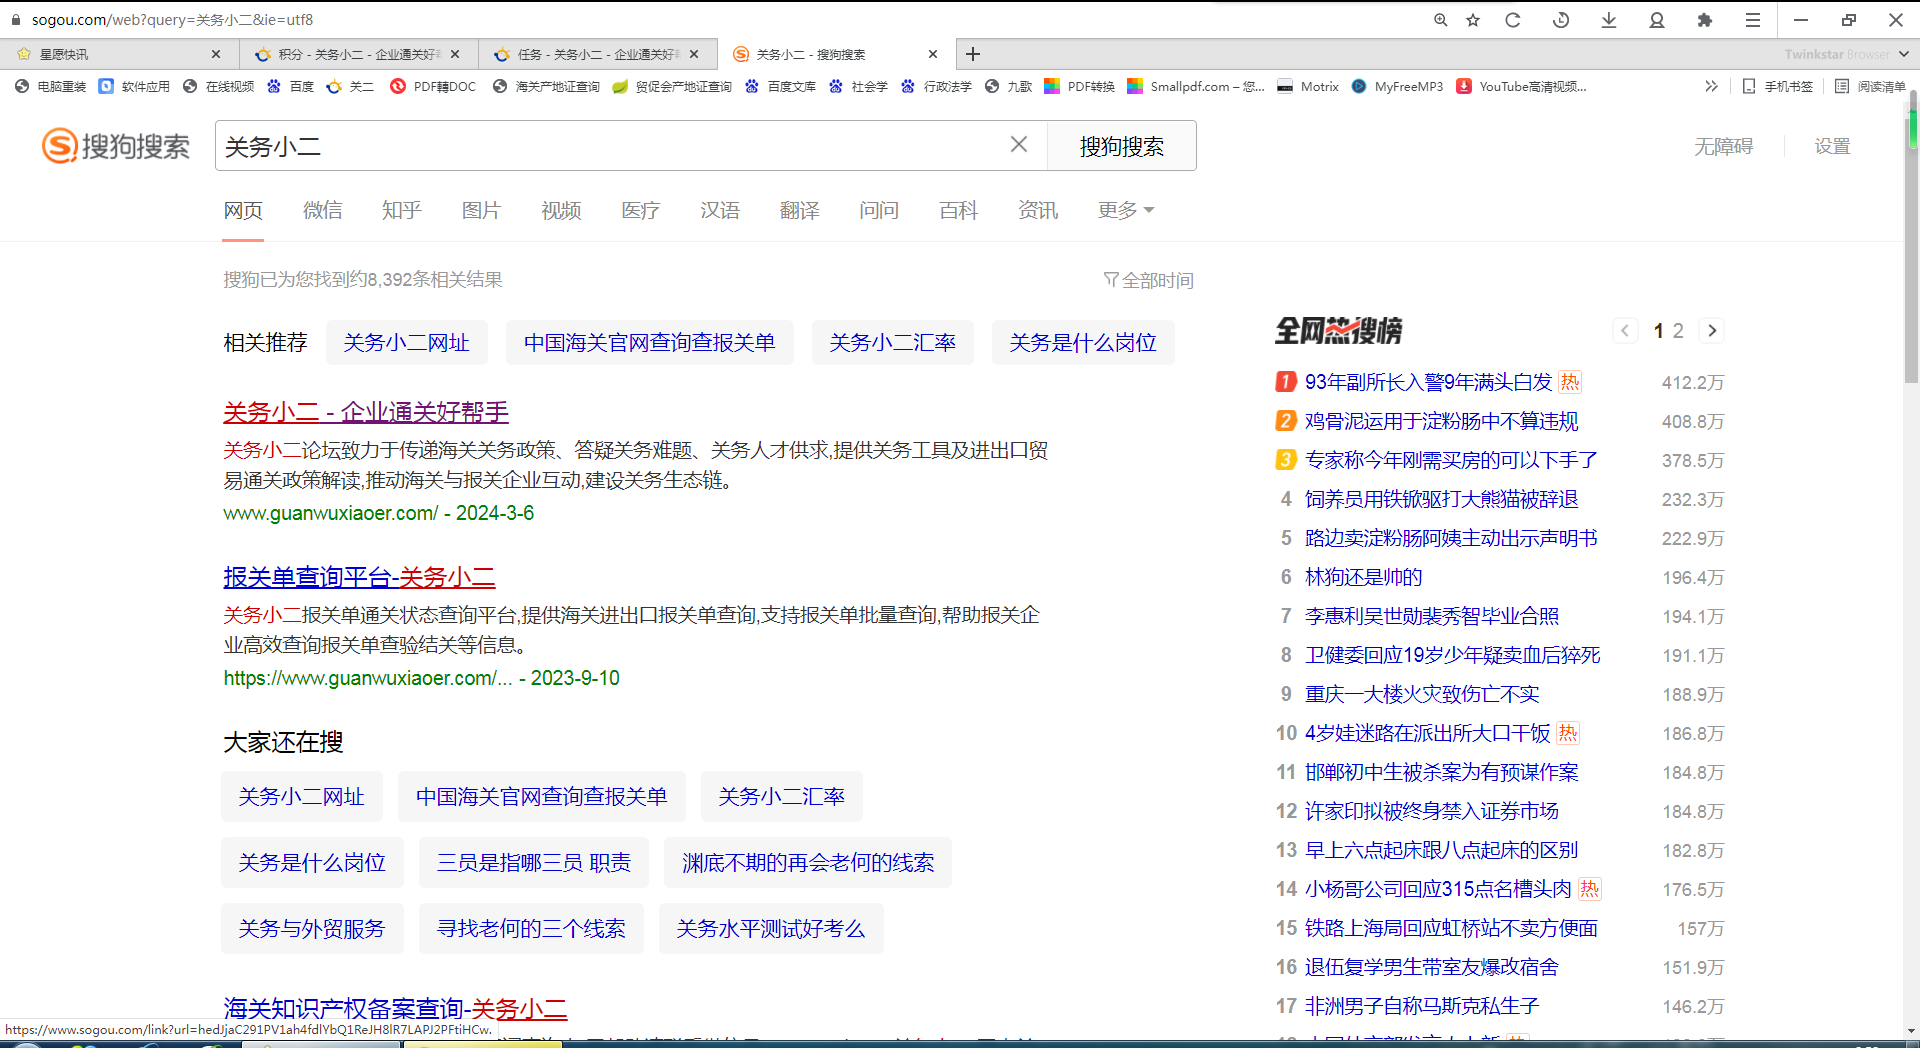
Task: Open result 关务小二 - 企业通关好帮手
Action: (x=366, y=412)
